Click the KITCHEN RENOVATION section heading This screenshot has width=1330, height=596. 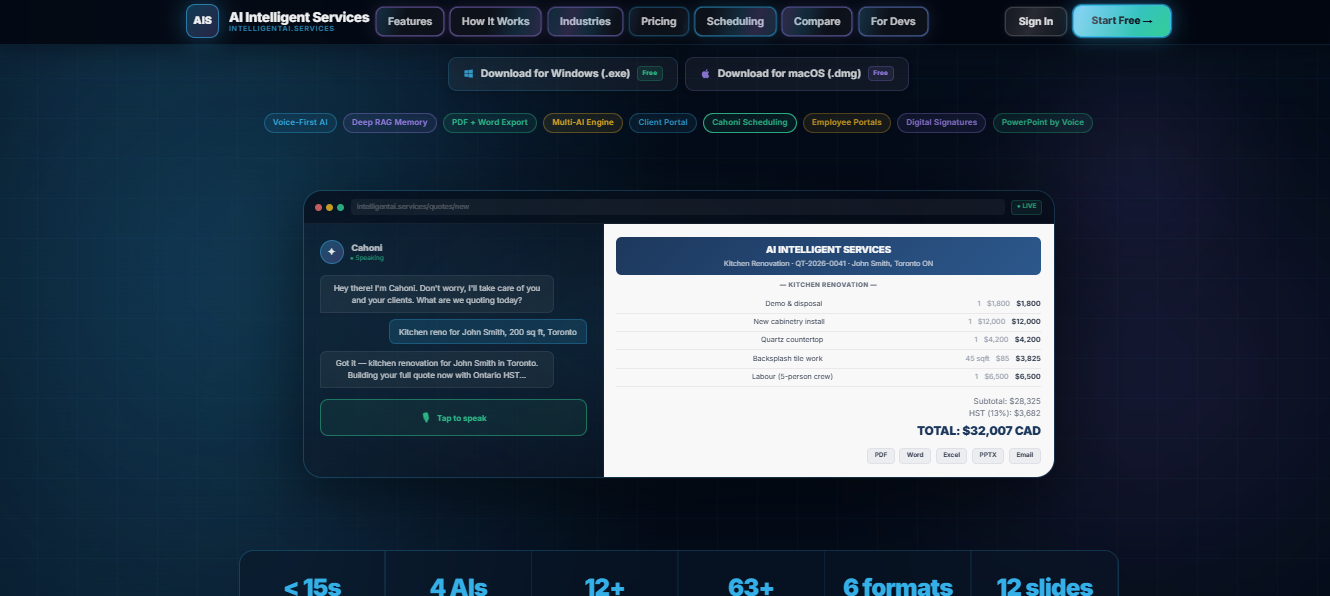pos(828,285)
